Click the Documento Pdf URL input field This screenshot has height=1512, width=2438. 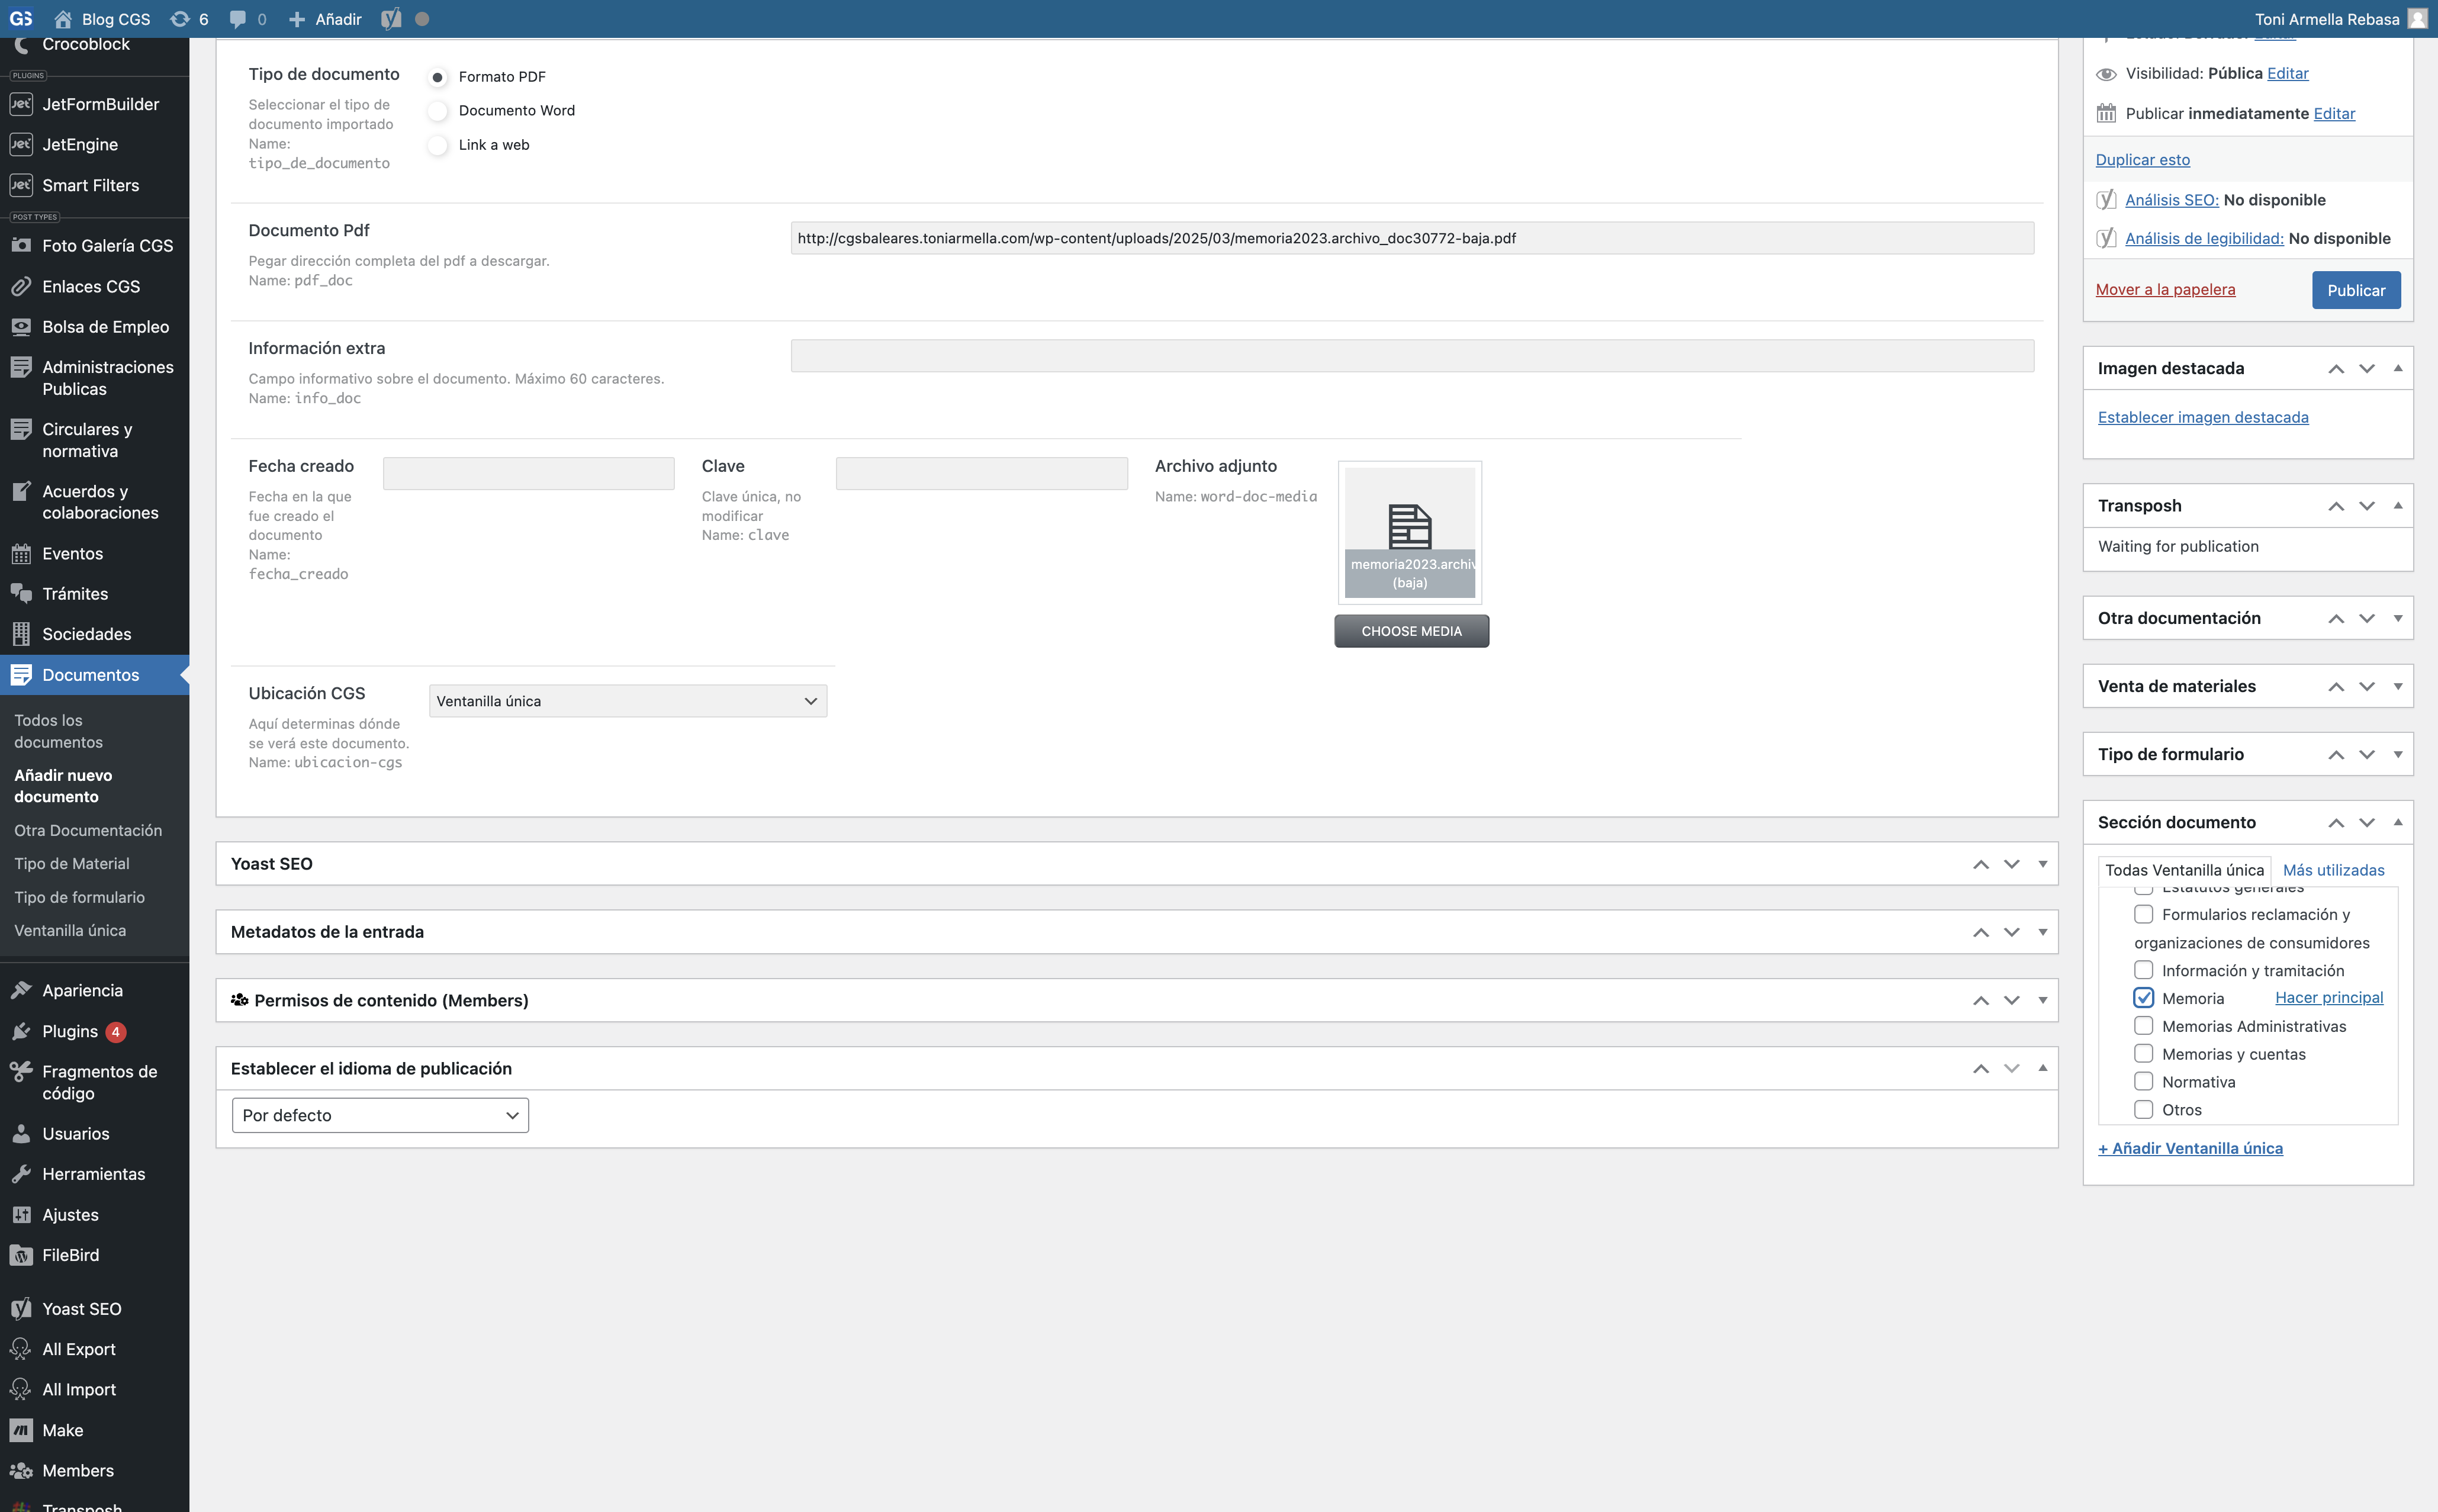[1412, 238]
